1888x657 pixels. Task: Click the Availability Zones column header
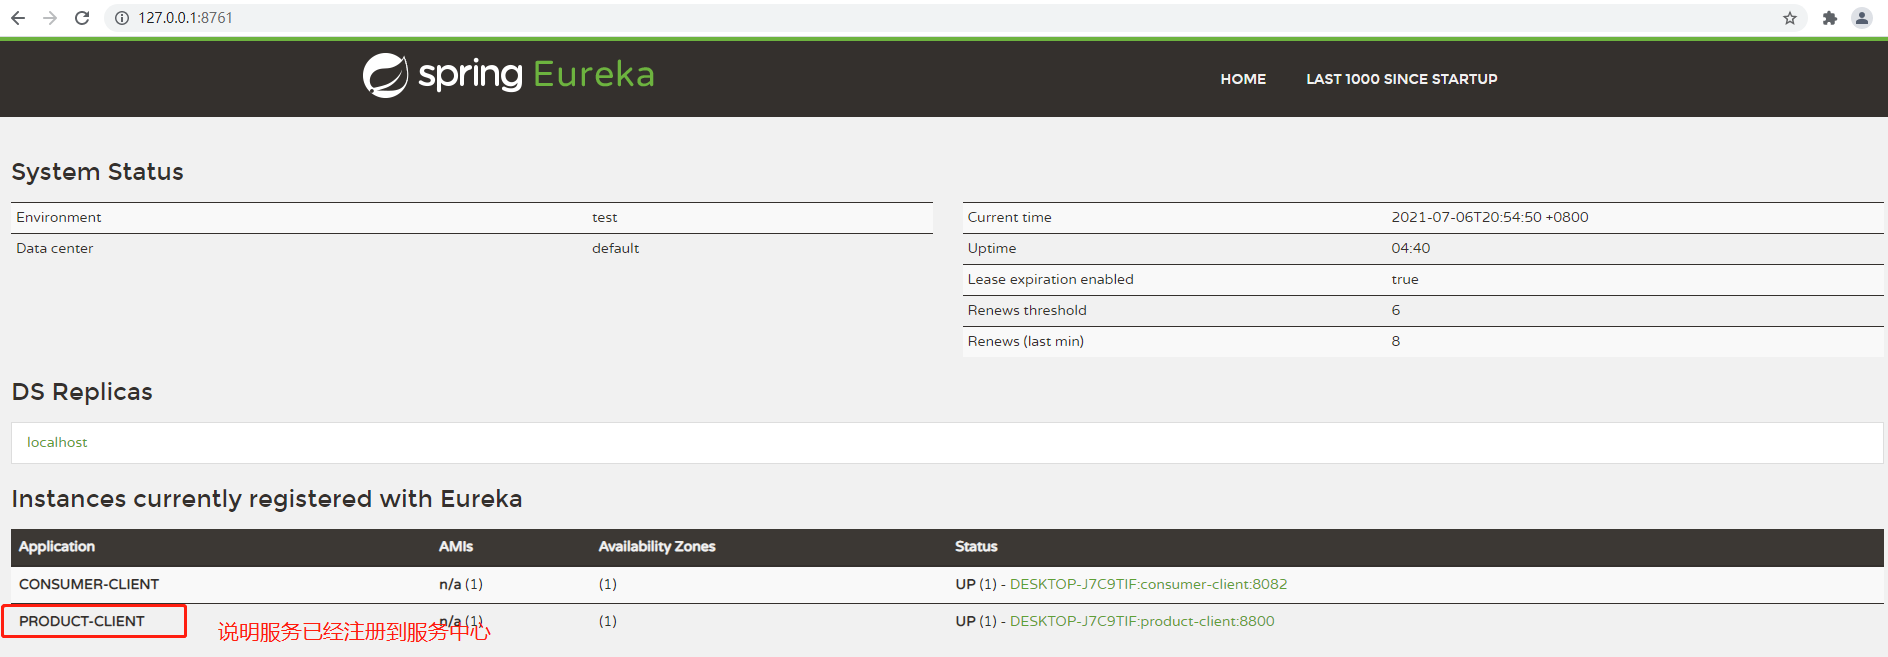click(x=657, y=546)
